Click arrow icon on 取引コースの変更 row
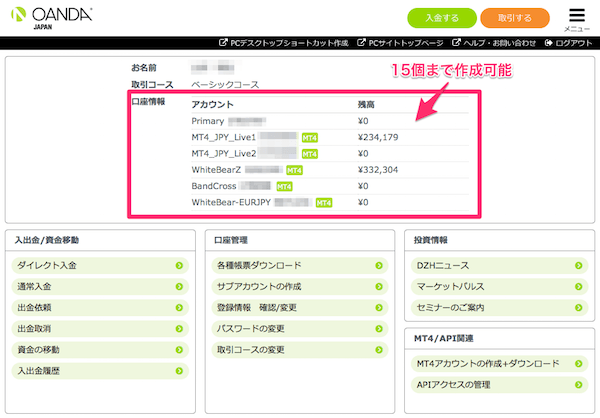The image size is (600, 418). coord(379,350)
